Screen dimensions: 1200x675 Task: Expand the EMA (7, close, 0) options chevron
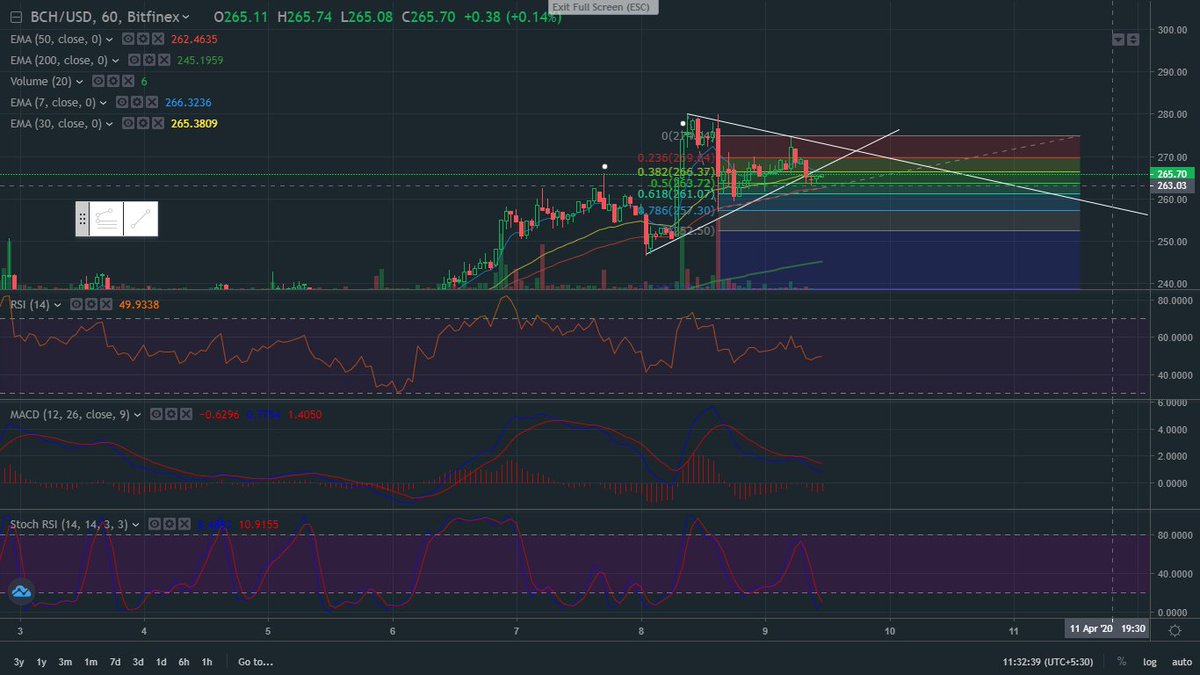[103, 102]
